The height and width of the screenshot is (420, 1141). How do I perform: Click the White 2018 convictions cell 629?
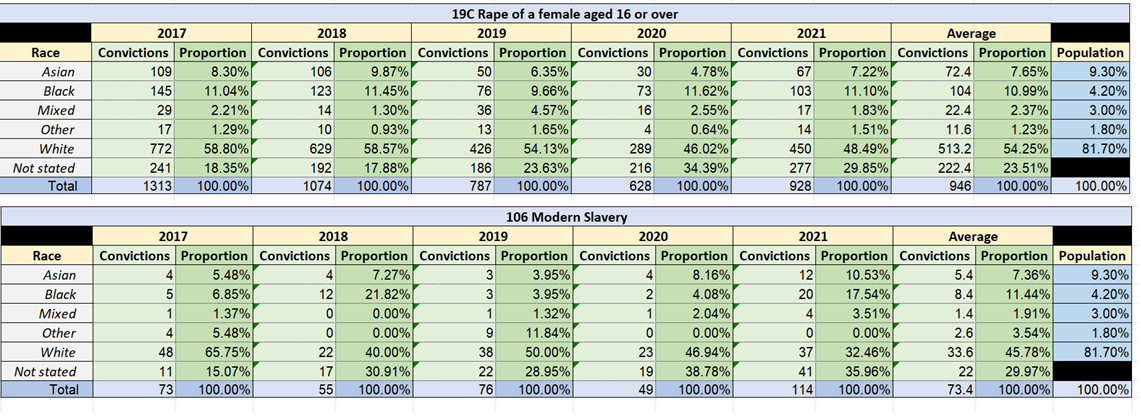(293, 148)
